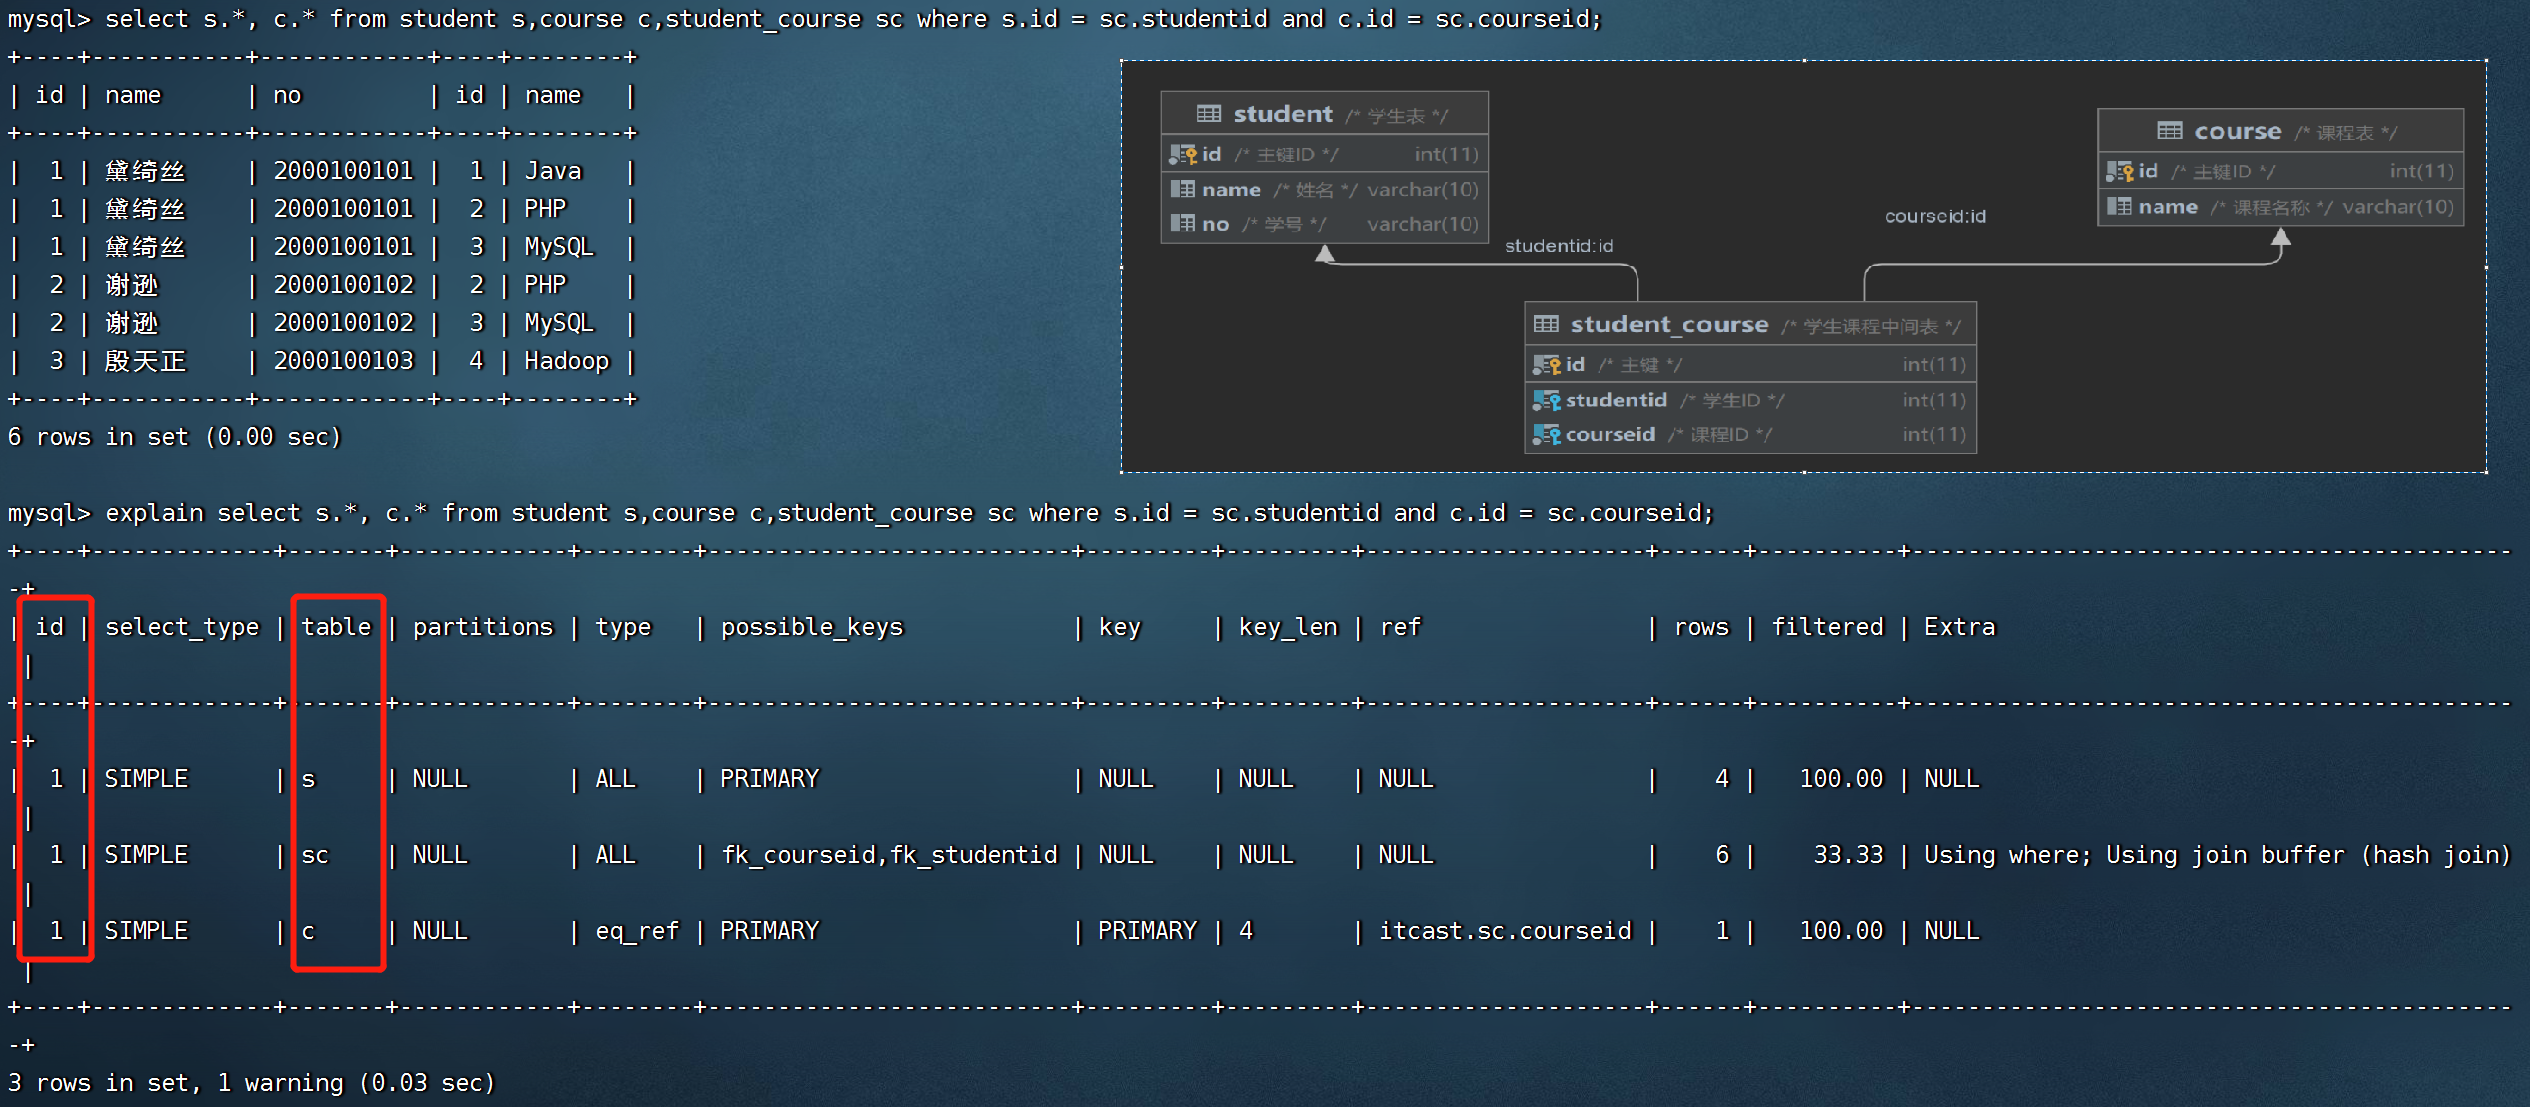Image resolution: width=2530 pixels, height=1107 pixels.
Task: Click the varchar(10) type of student no
Action: click(x=1422, y=224)
